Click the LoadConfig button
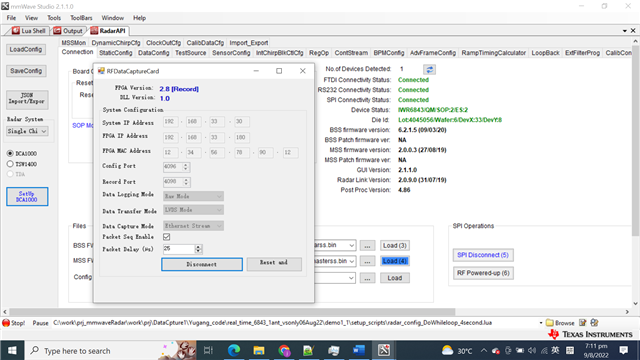 click(x=26, y=49)
